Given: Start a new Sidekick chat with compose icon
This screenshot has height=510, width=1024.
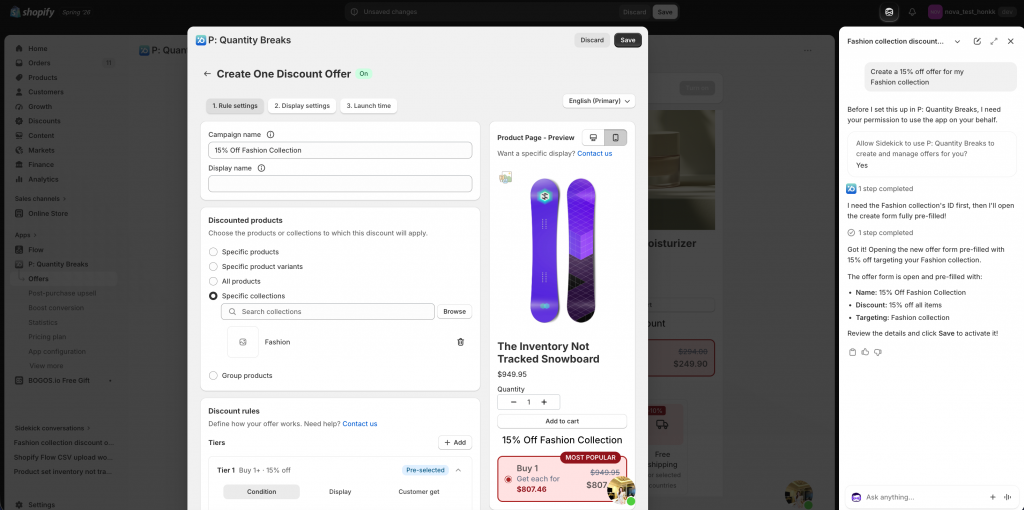Looking at the screenshot, I should (977, 41).
